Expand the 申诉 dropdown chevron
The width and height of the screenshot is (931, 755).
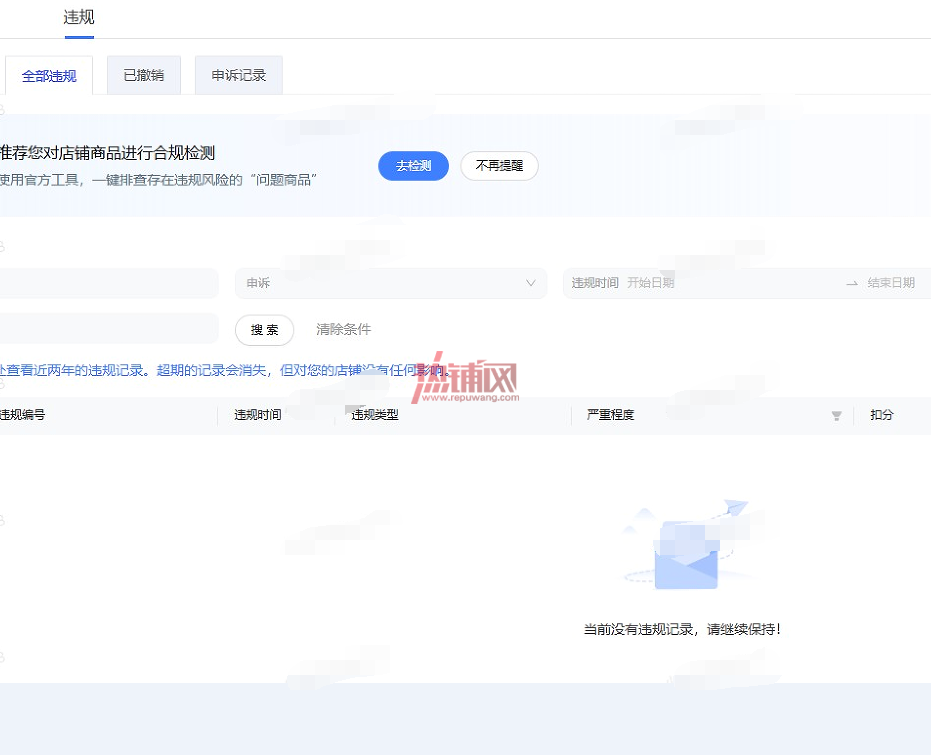tap(531, 283)
